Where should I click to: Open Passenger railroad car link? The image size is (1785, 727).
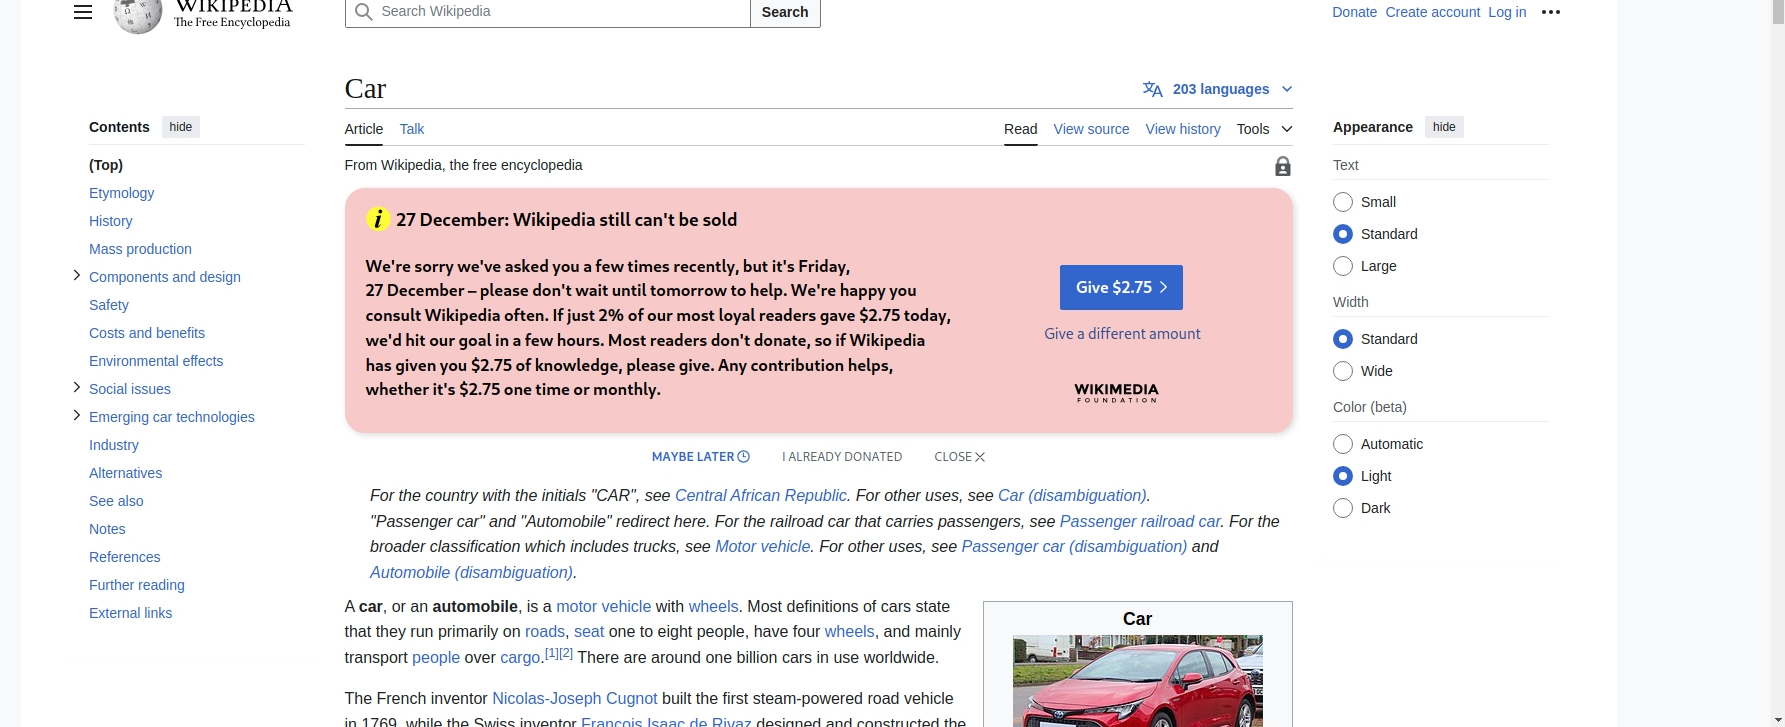click(1140, 522)
